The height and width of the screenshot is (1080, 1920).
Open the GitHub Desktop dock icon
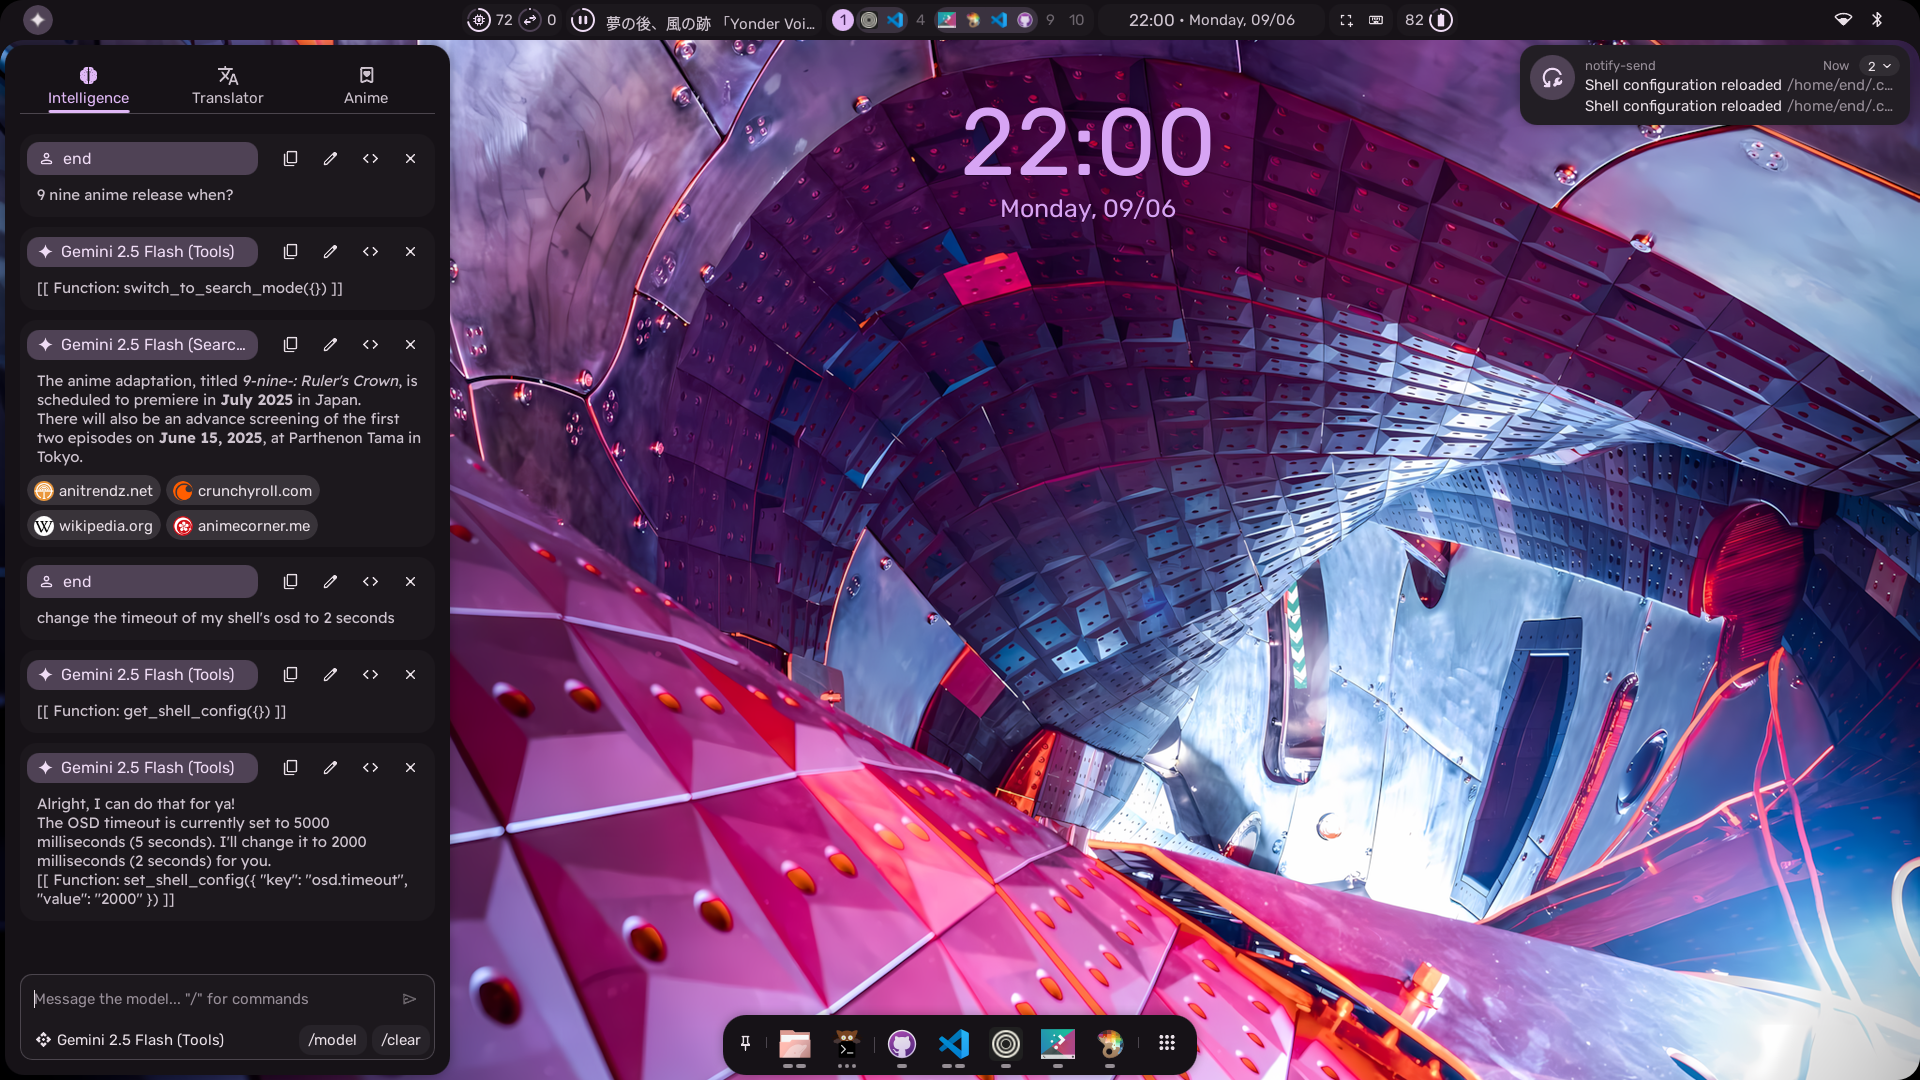click(902, 1044)
